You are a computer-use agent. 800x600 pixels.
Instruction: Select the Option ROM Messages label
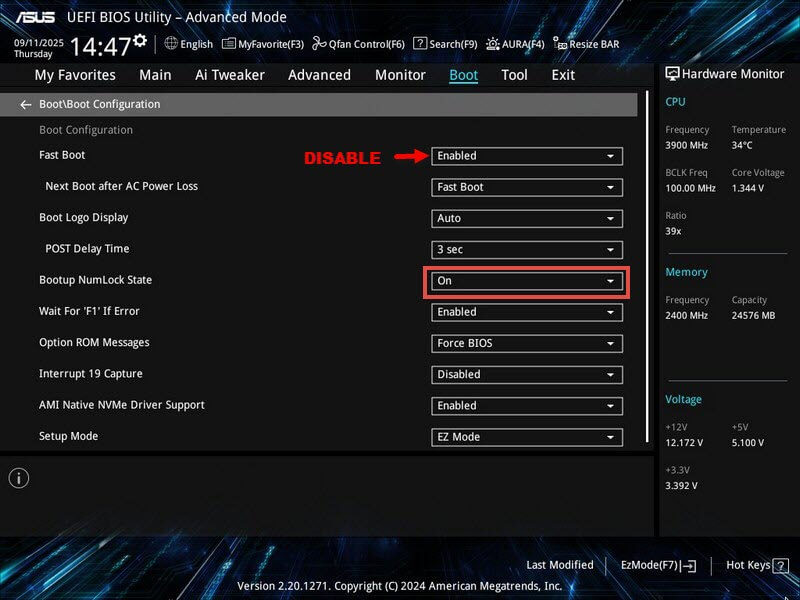click(94, 342)
